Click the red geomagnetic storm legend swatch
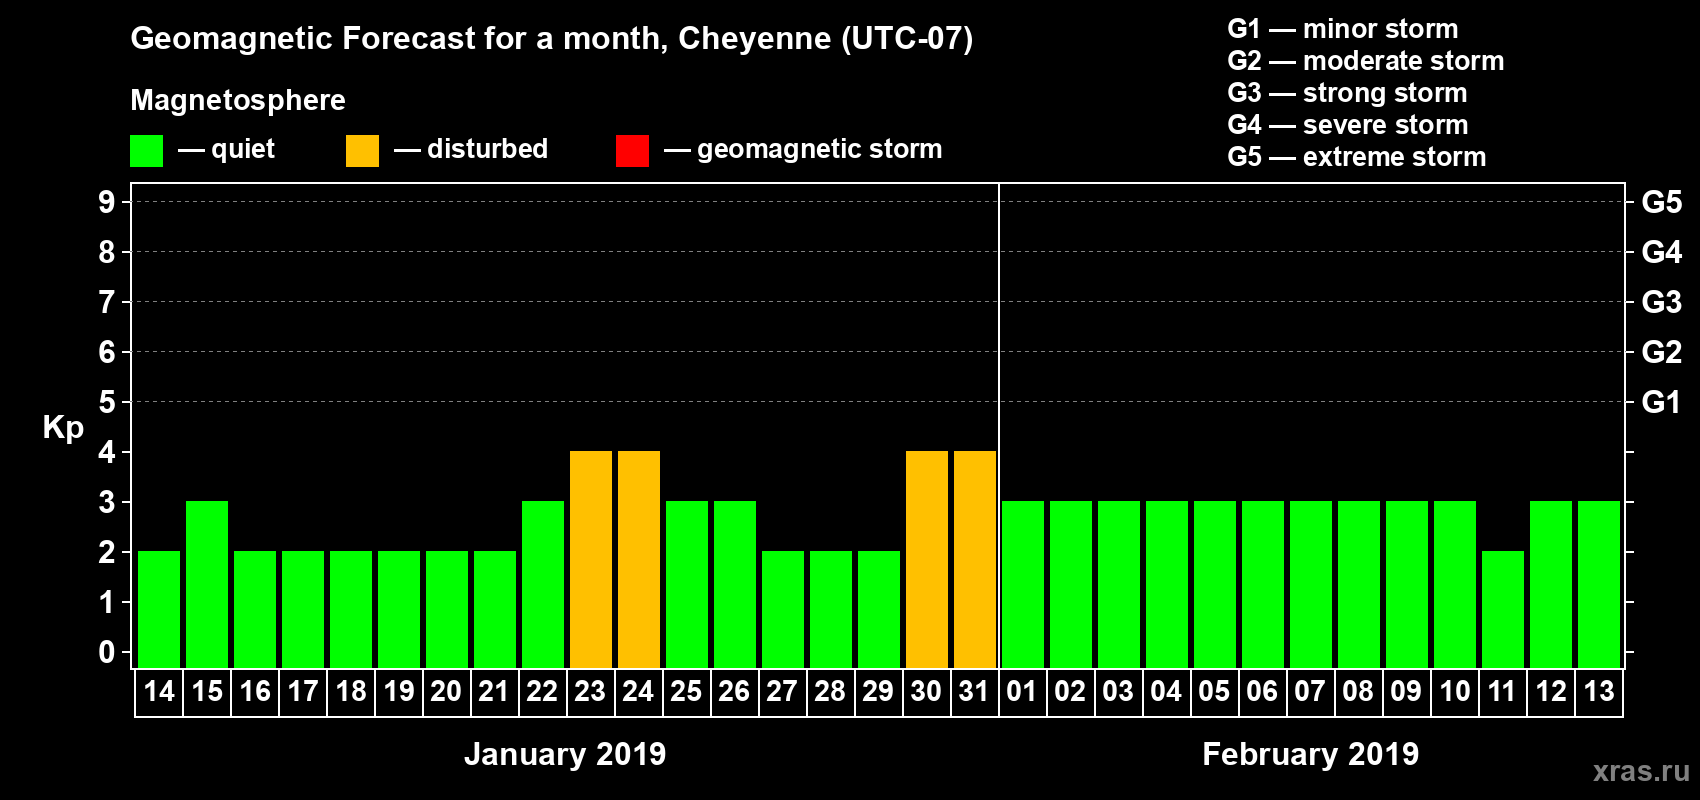 point(632,151)
